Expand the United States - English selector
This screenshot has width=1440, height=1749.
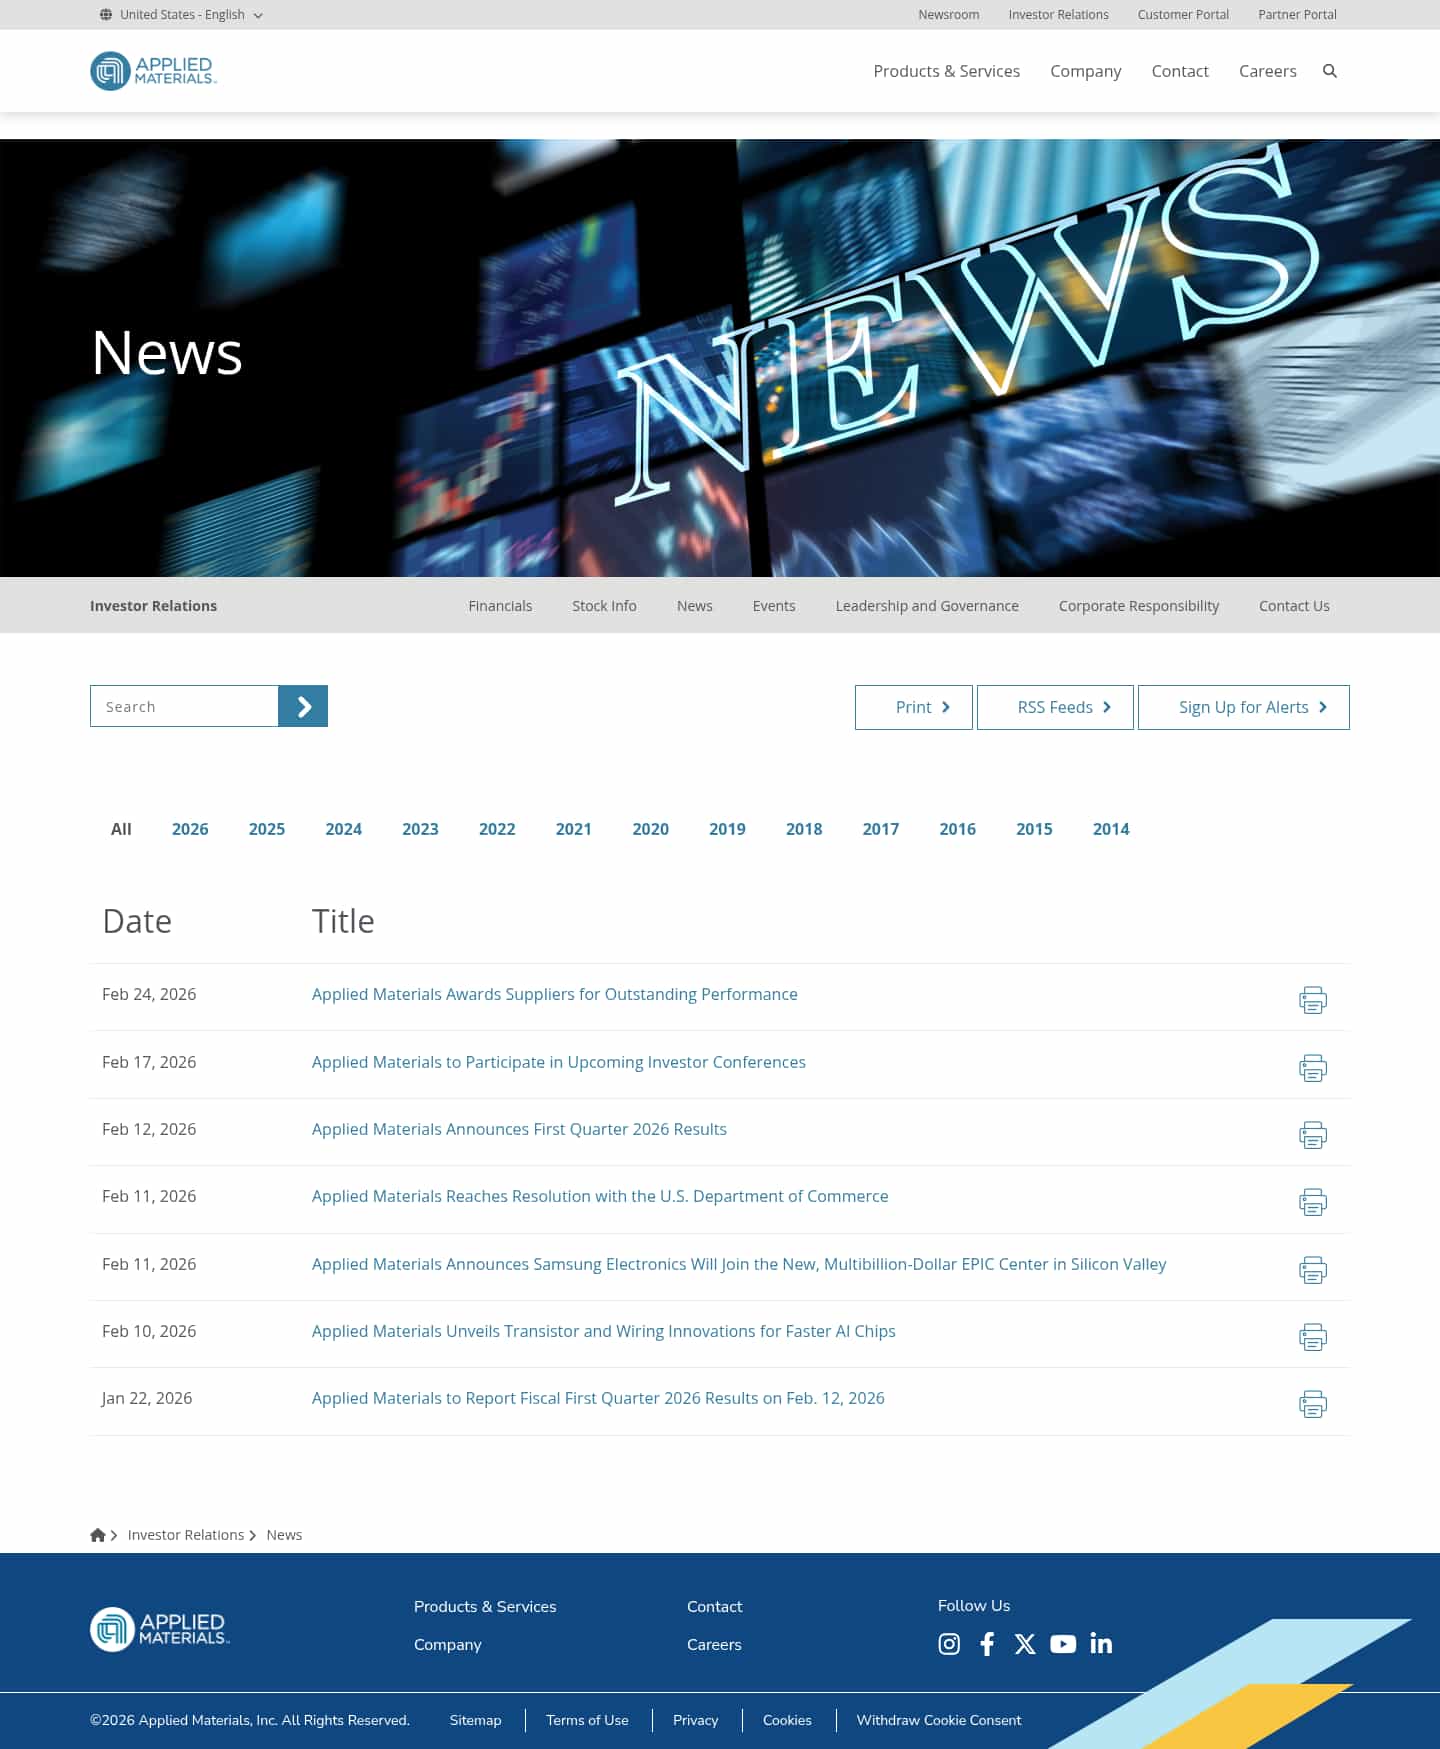click(x=182, y=15)
